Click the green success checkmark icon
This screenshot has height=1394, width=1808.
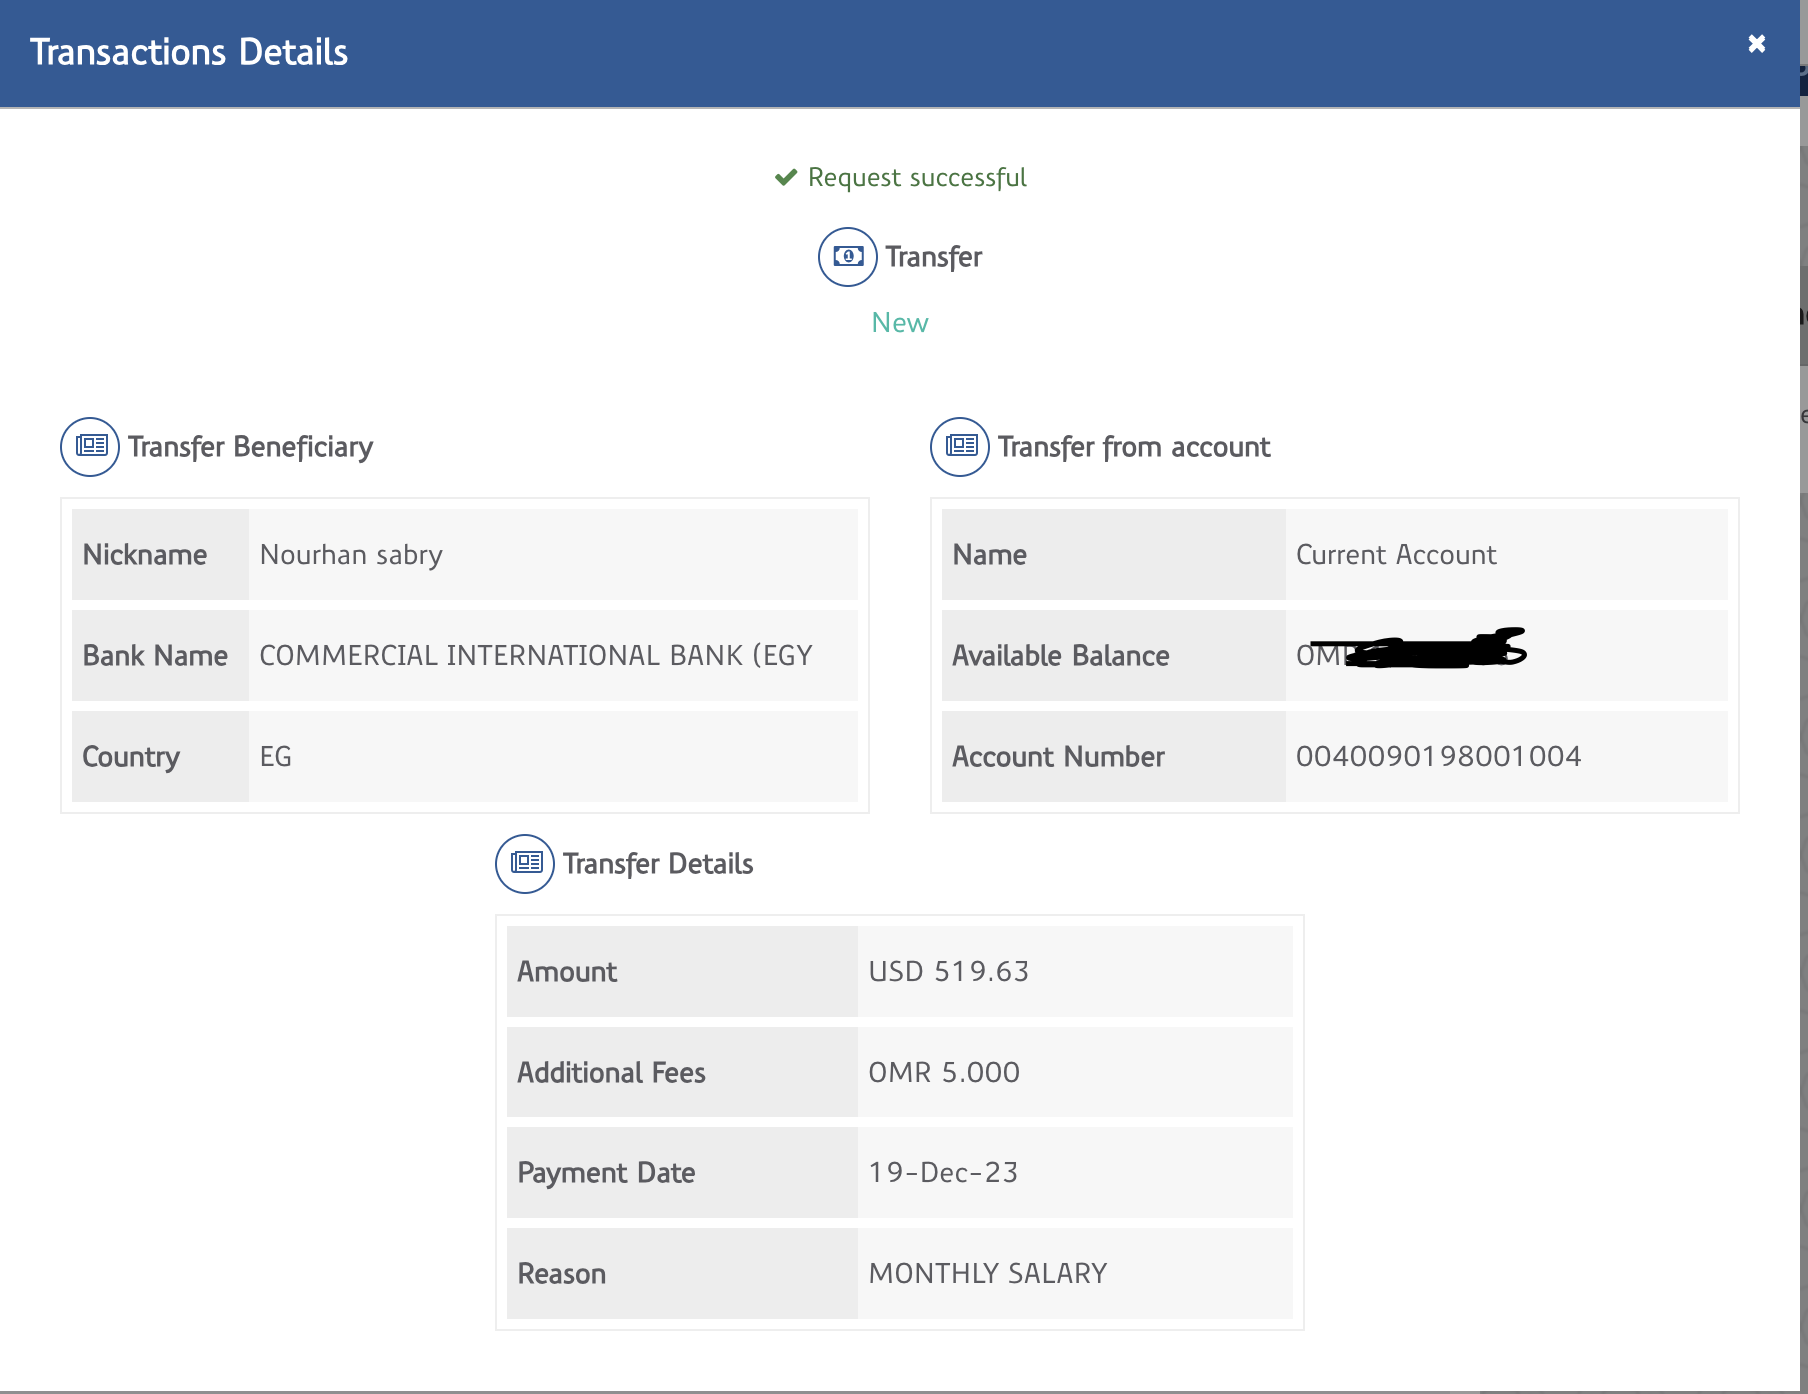pyautogui.click(x=786, y=177)
